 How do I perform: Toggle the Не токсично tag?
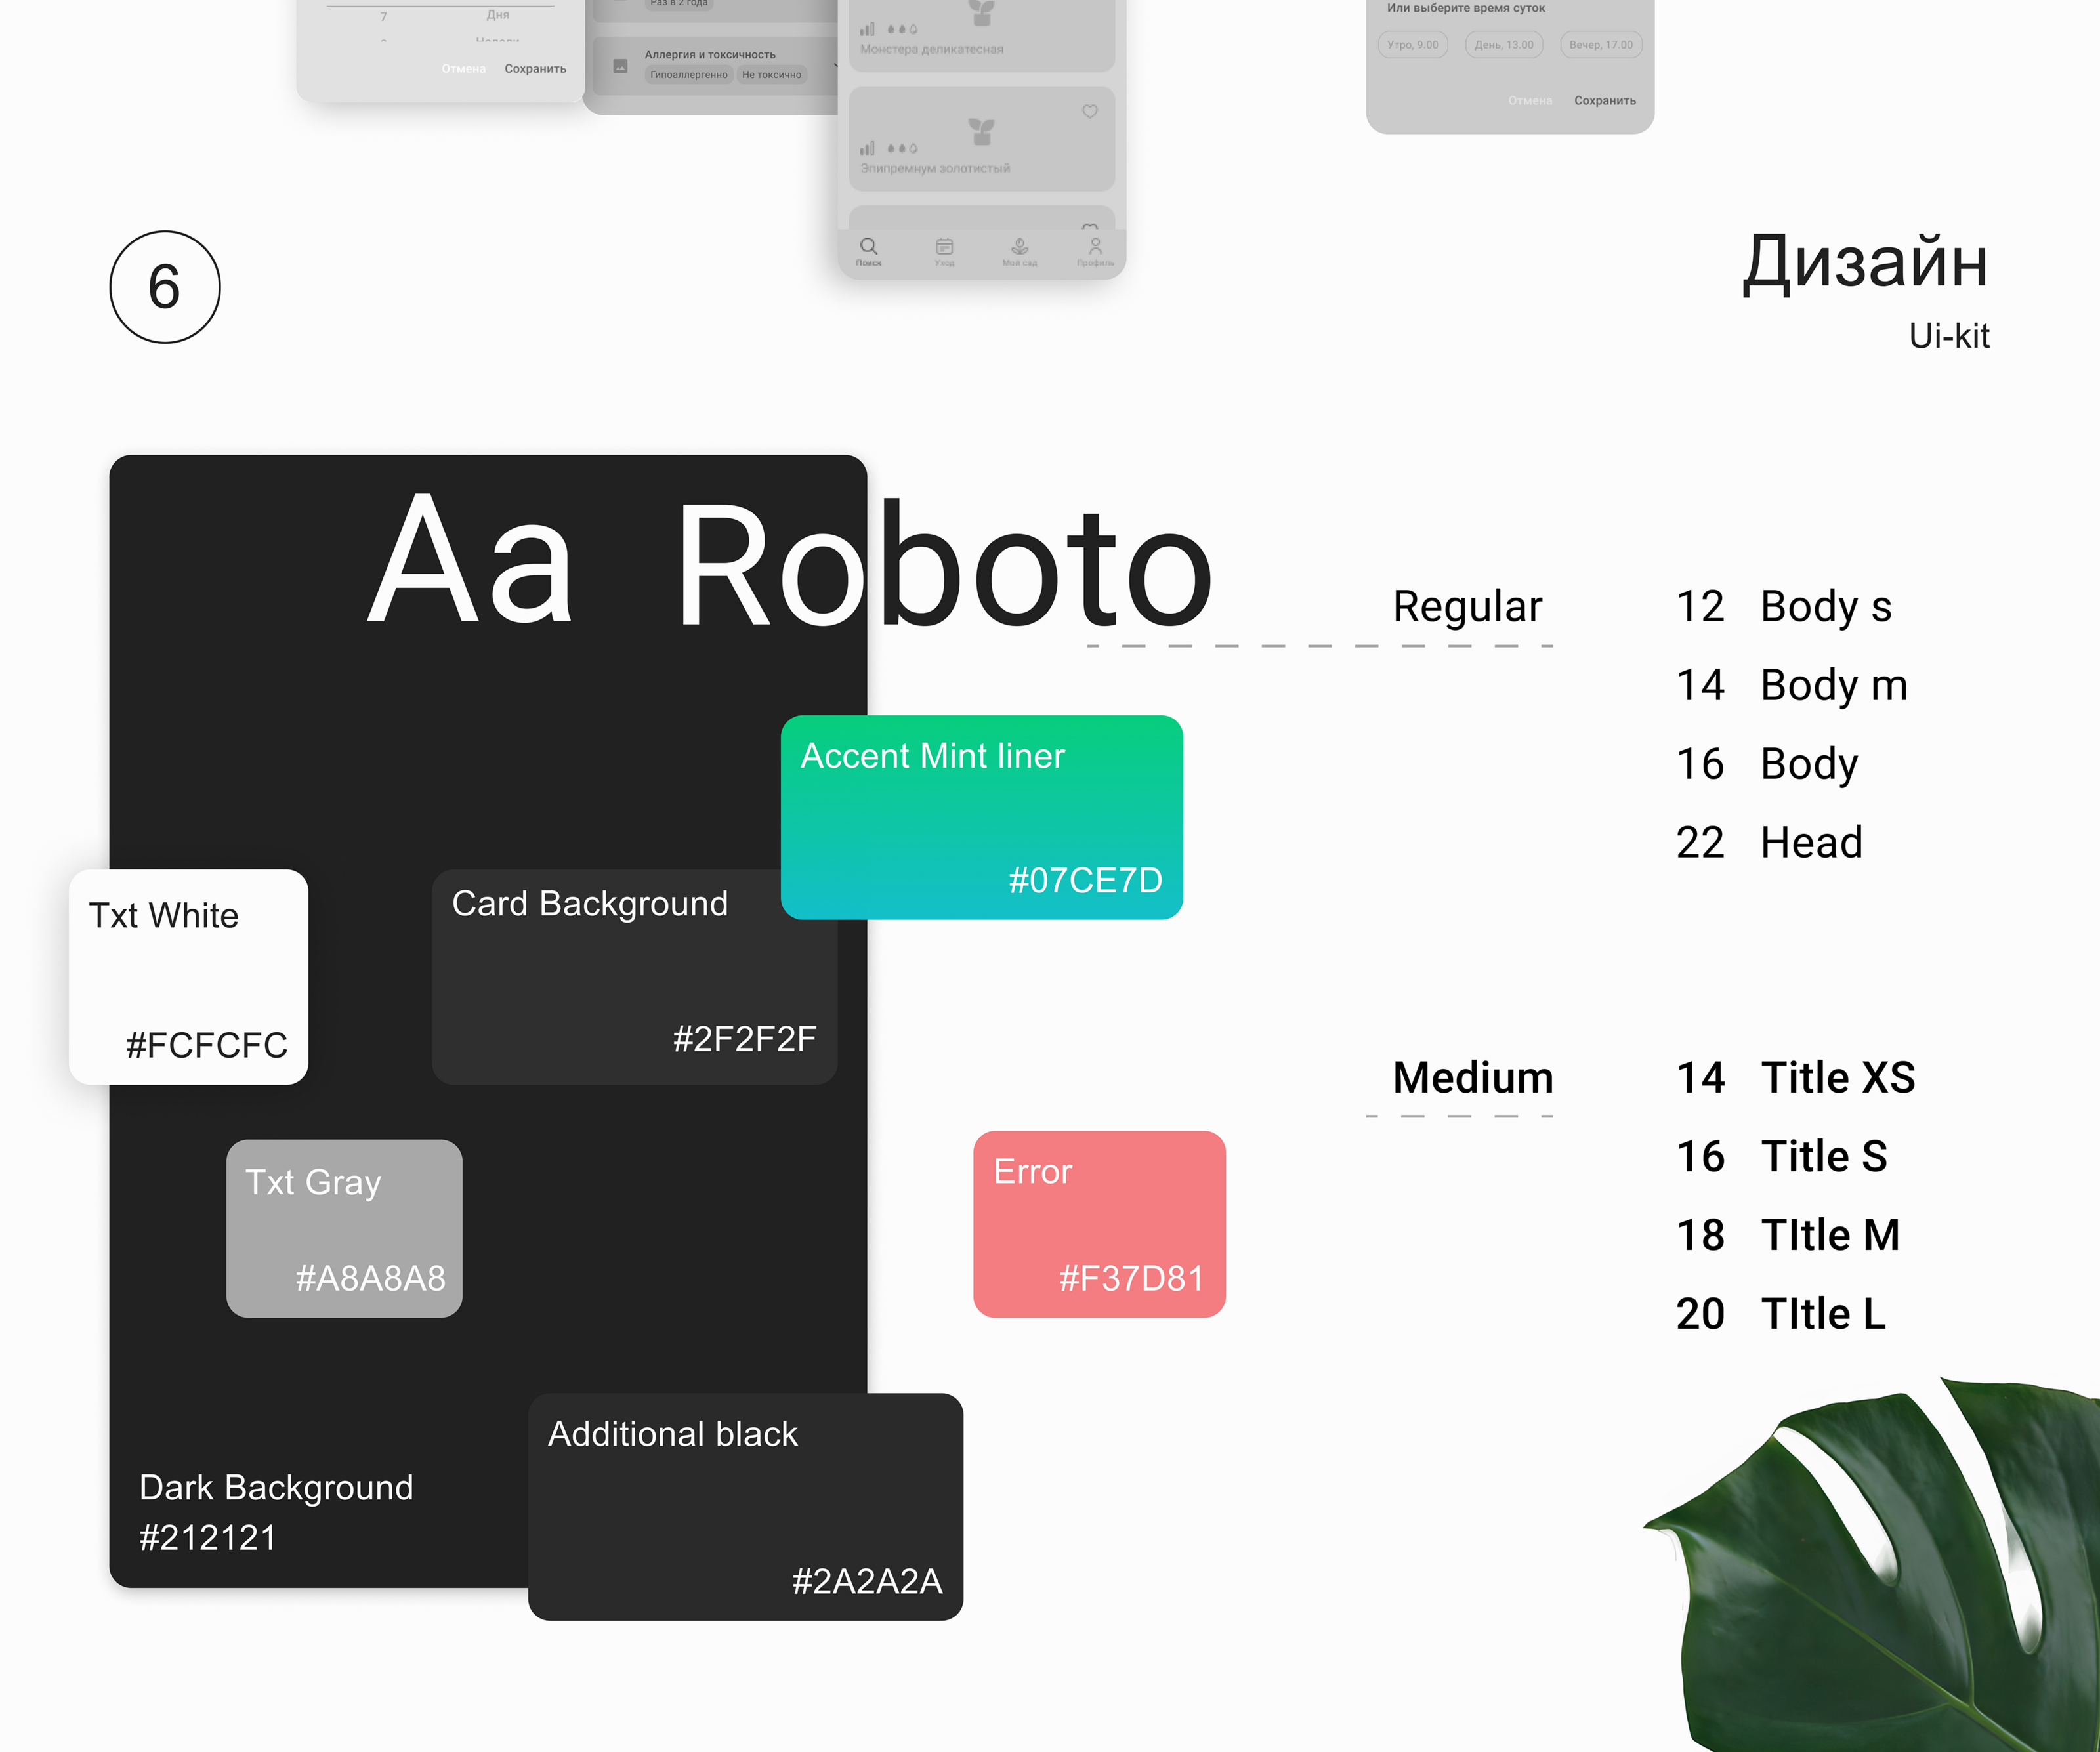coord(771,75)
